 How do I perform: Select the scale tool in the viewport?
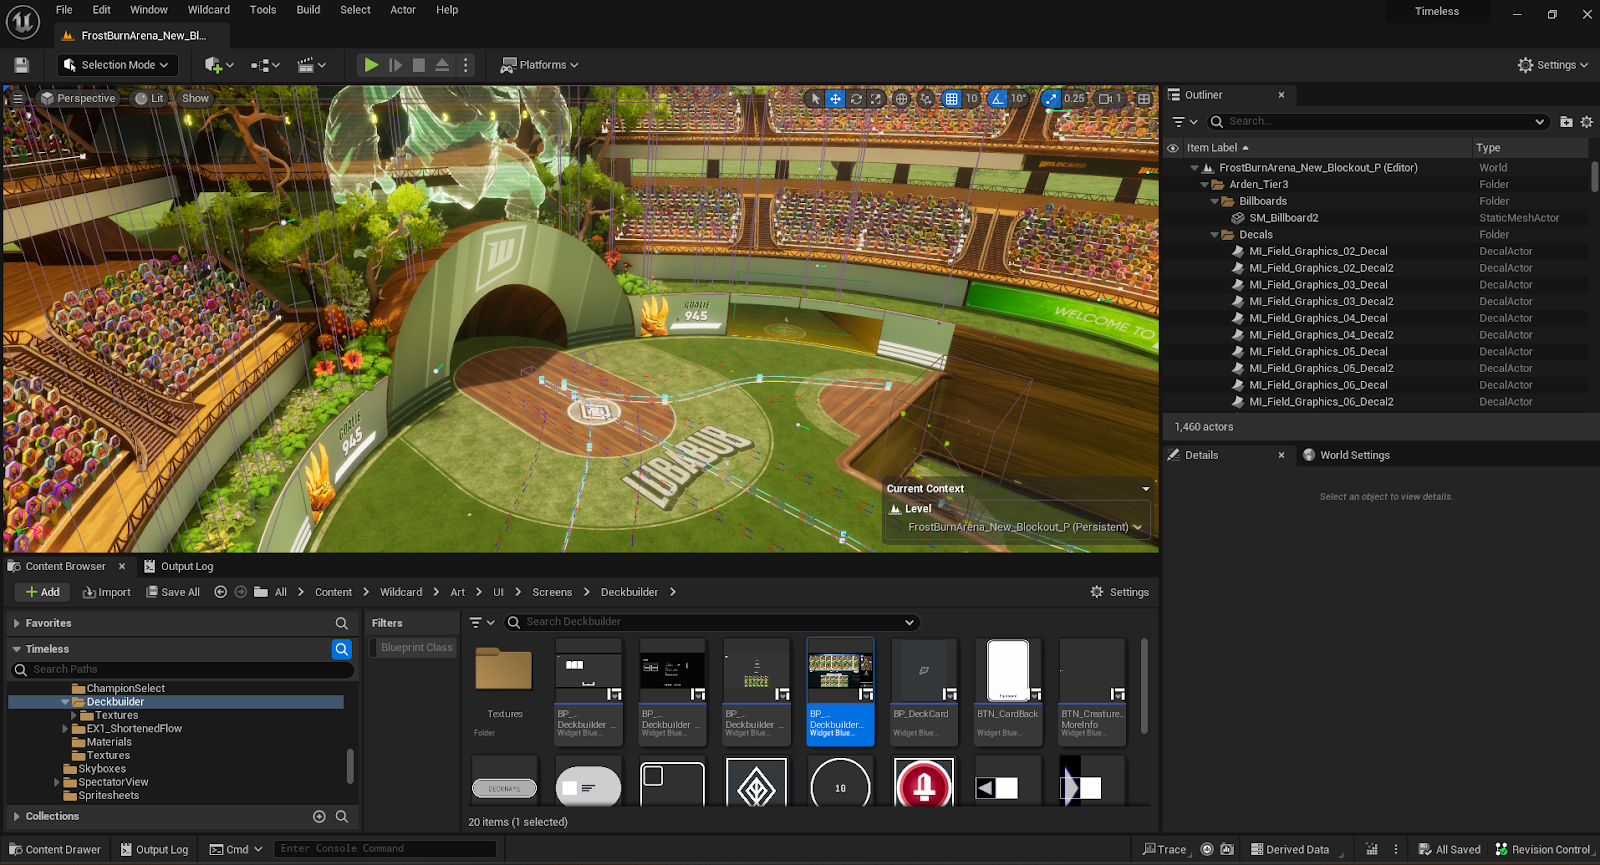coord(876,99)
